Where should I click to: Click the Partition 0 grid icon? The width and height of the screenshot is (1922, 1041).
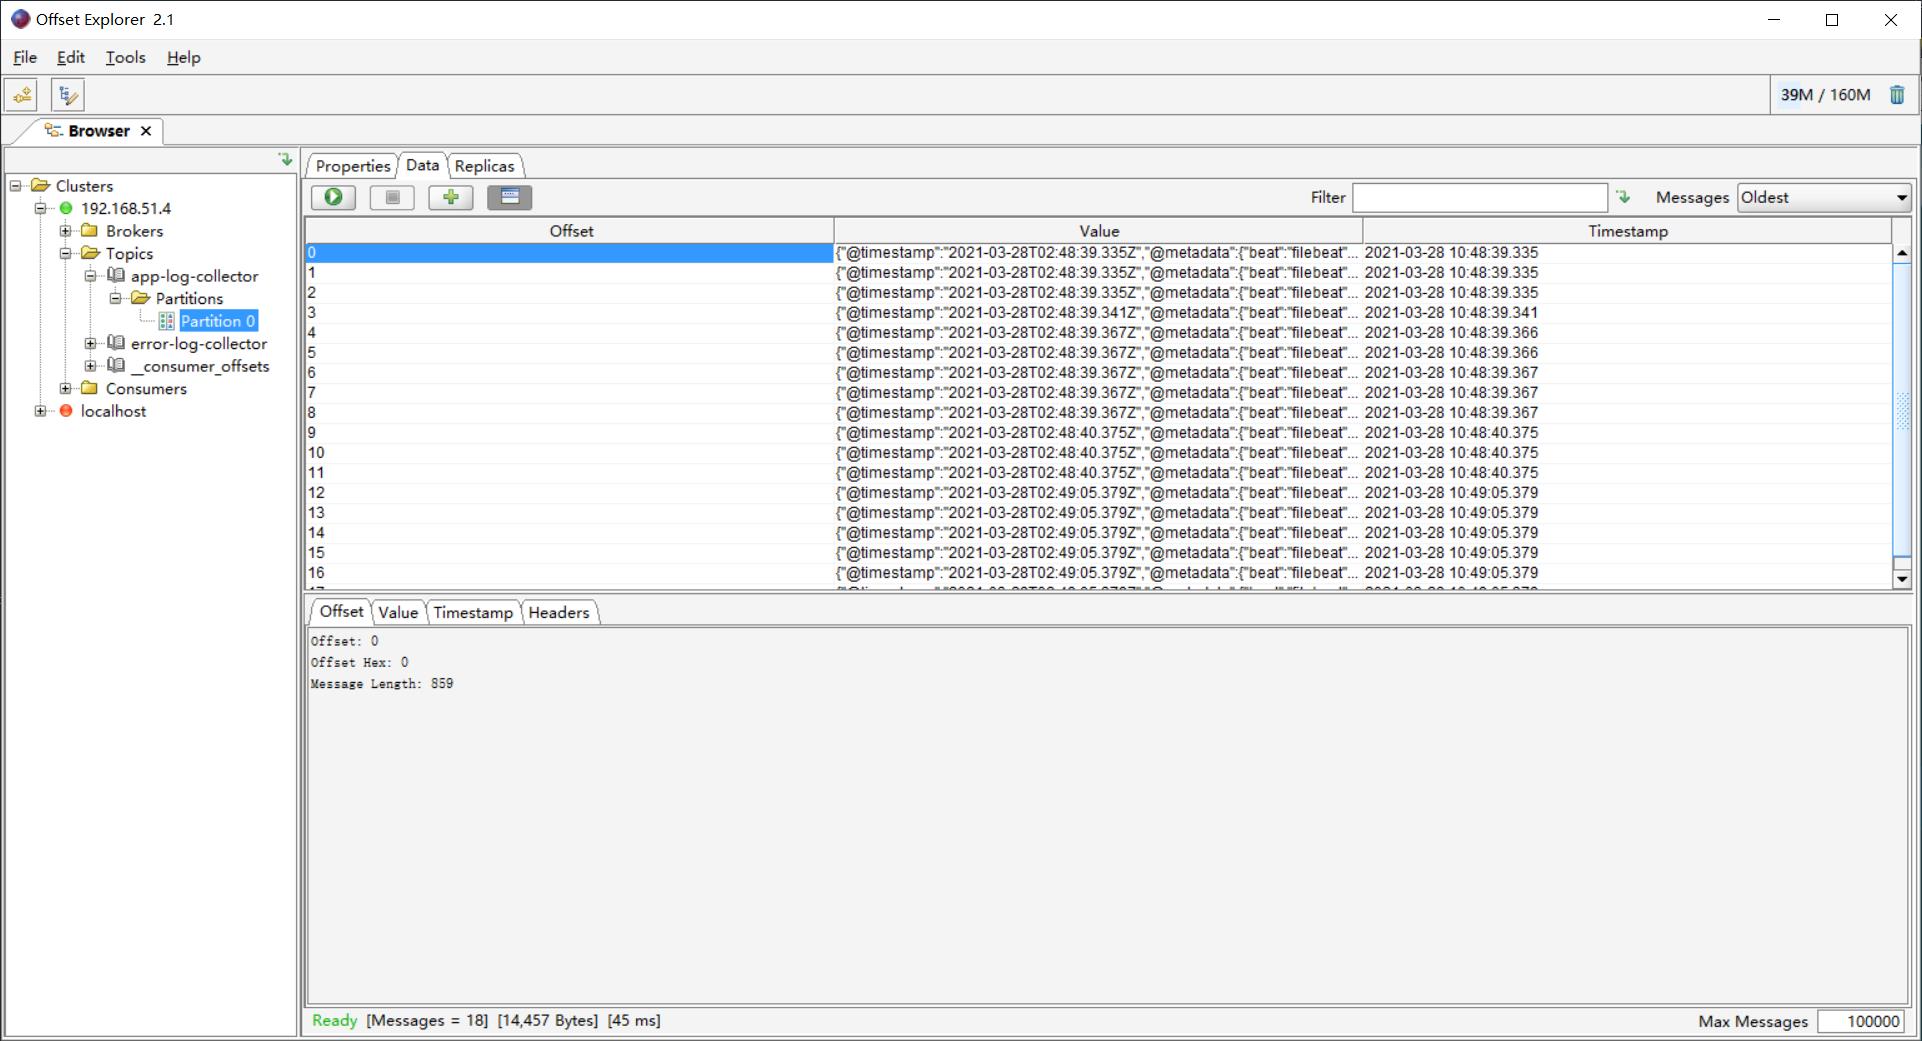tap(166, 321)
